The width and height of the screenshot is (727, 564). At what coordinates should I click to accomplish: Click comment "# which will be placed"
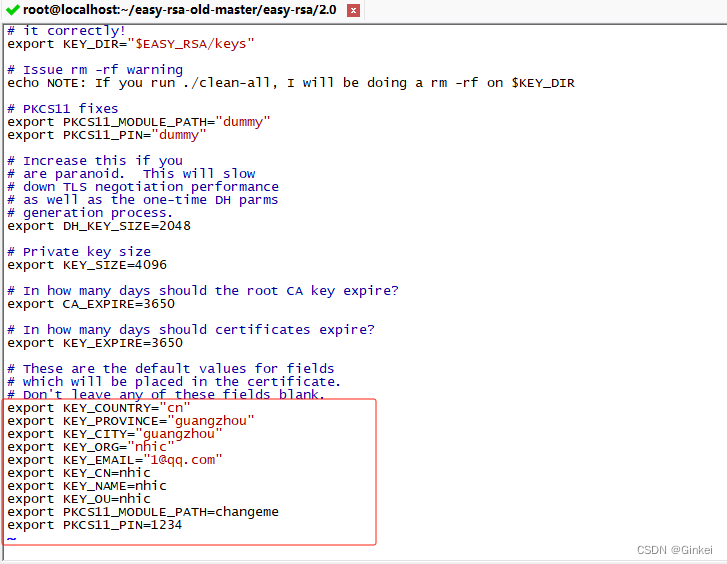click(174, 381)
